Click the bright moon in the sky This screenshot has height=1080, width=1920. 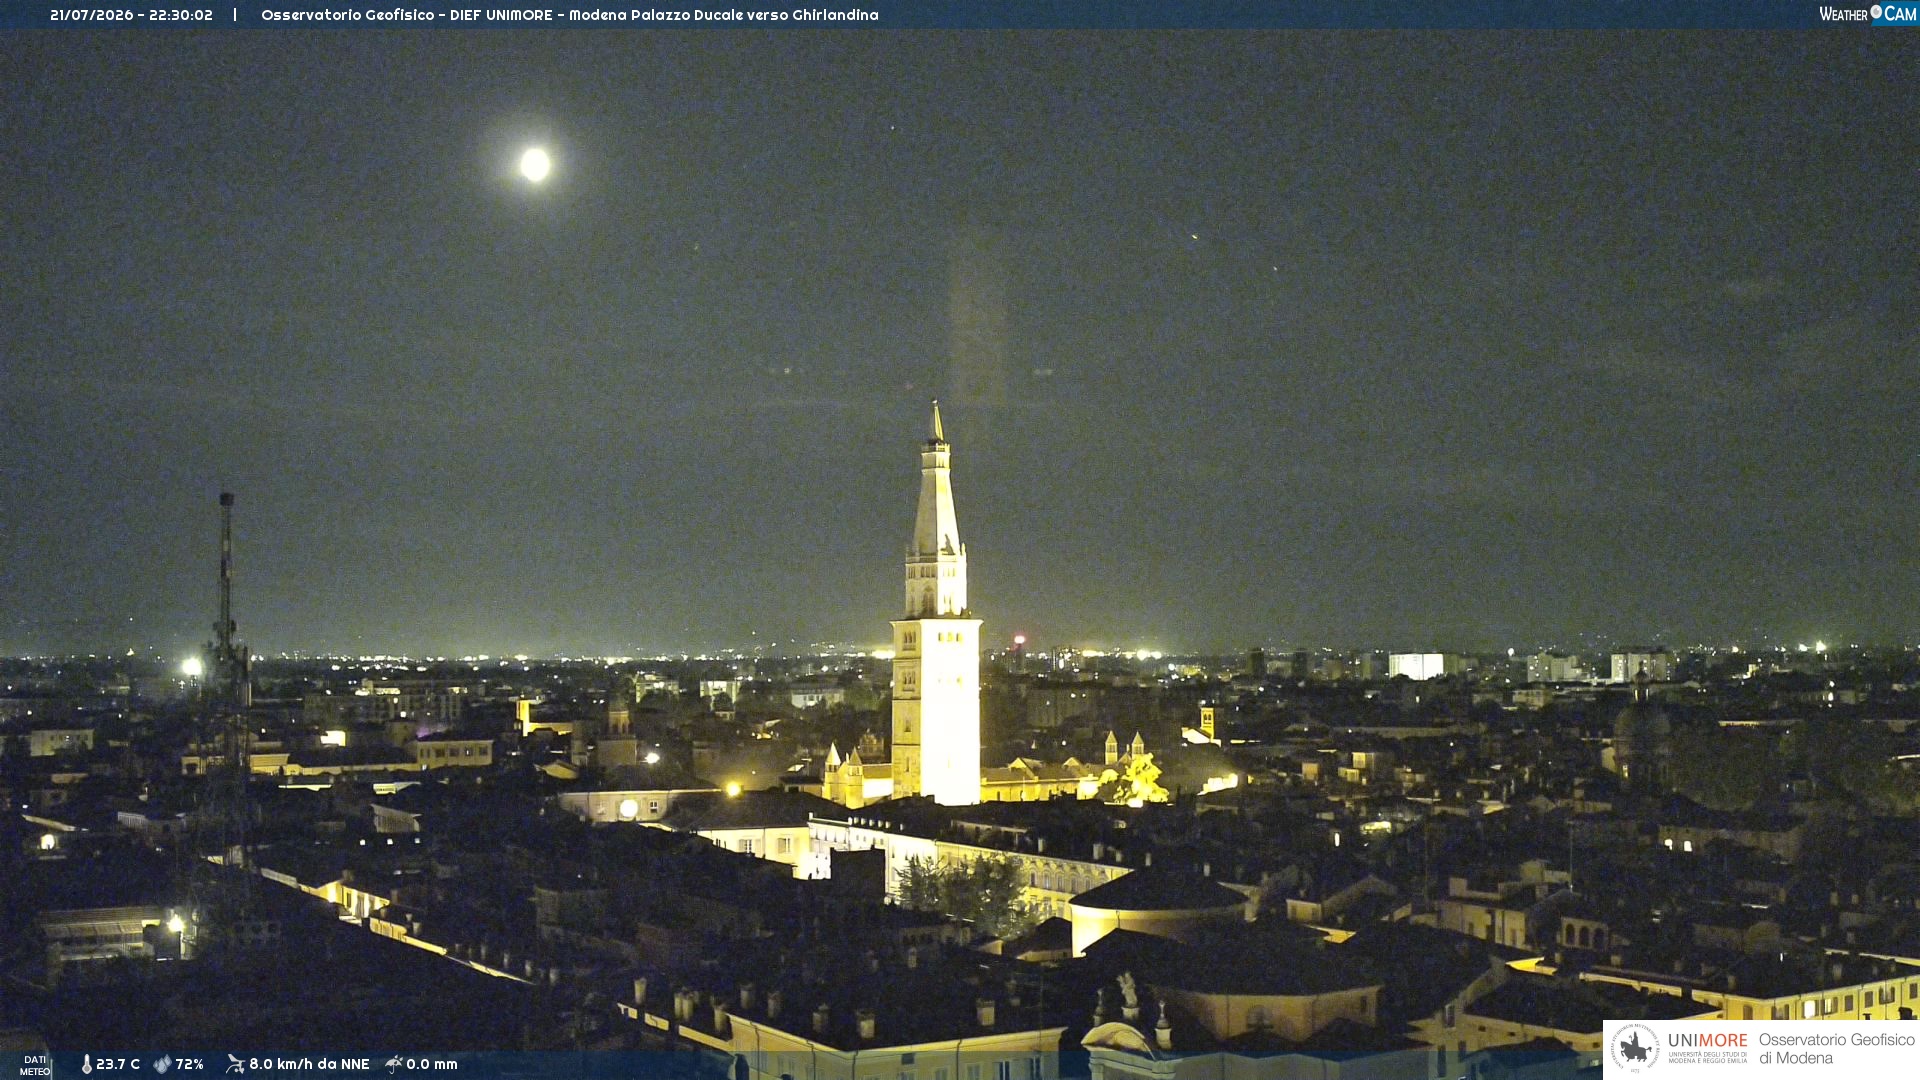[535, 164]
